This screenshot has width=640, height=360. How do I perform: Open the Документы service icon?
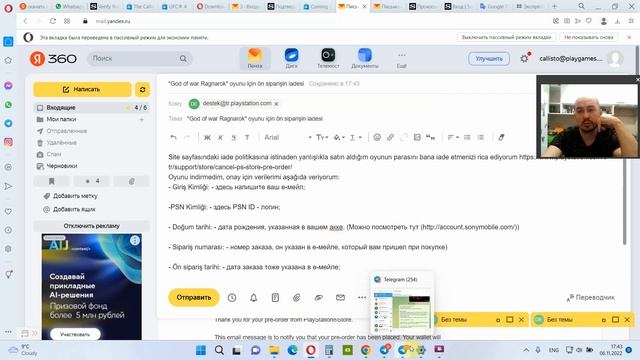point(365,58)
